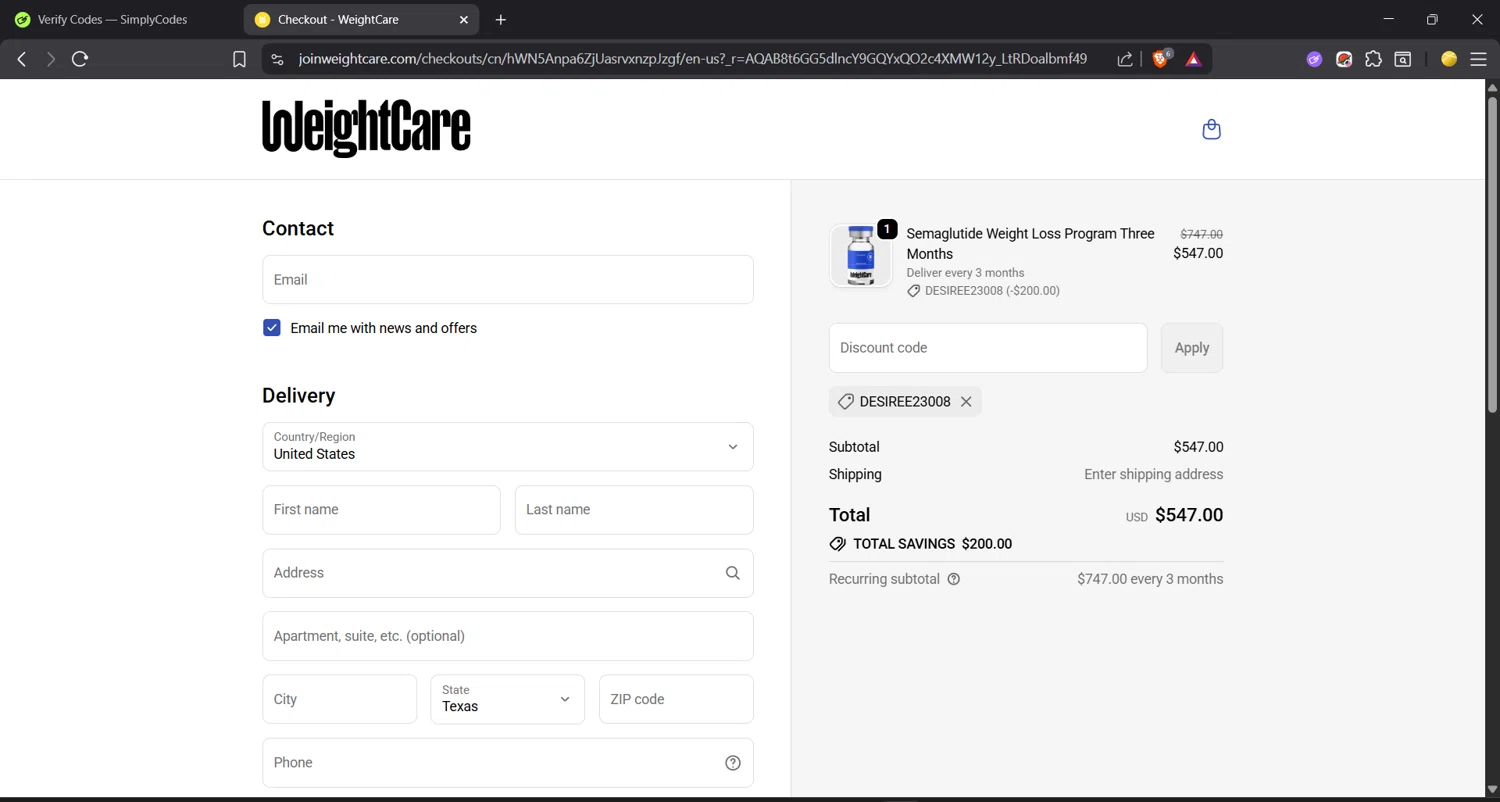Click the Semaglutide Weight Loss Program title
Screen dimensions: 1500x802
point(1030,244)
